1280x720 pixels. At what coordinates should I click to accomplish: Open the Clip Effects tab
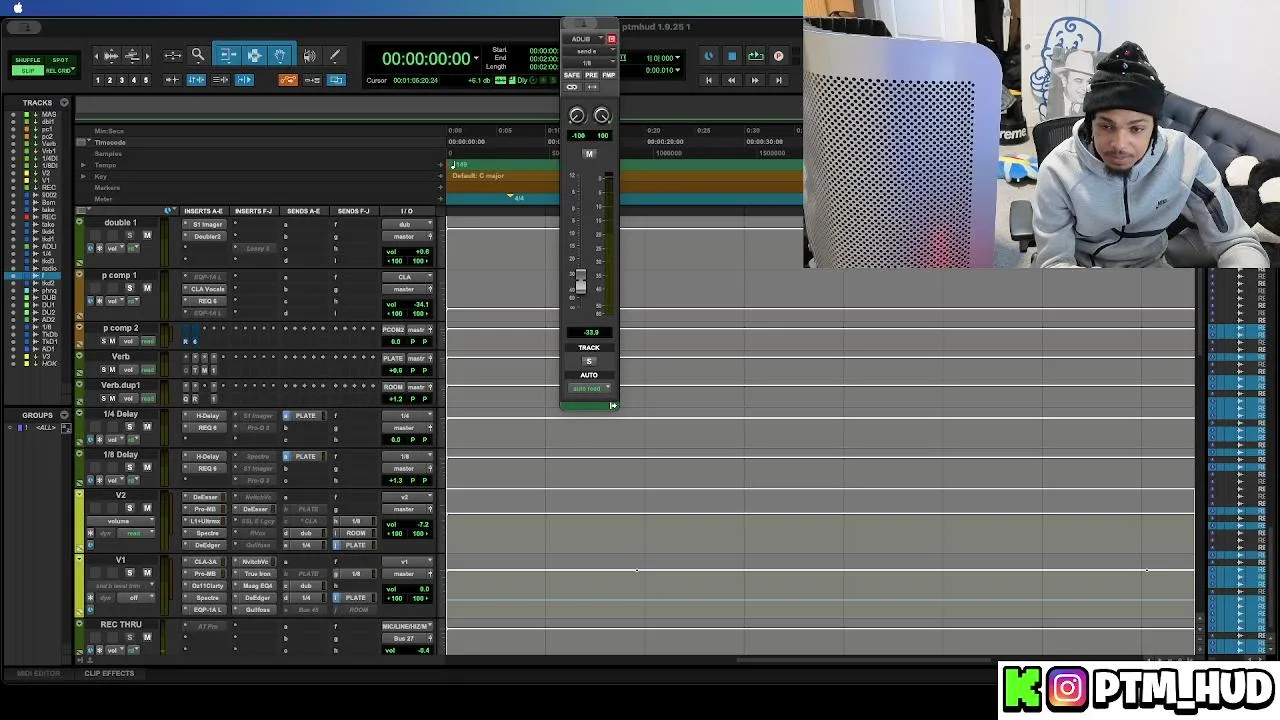(x=109, y=673)
